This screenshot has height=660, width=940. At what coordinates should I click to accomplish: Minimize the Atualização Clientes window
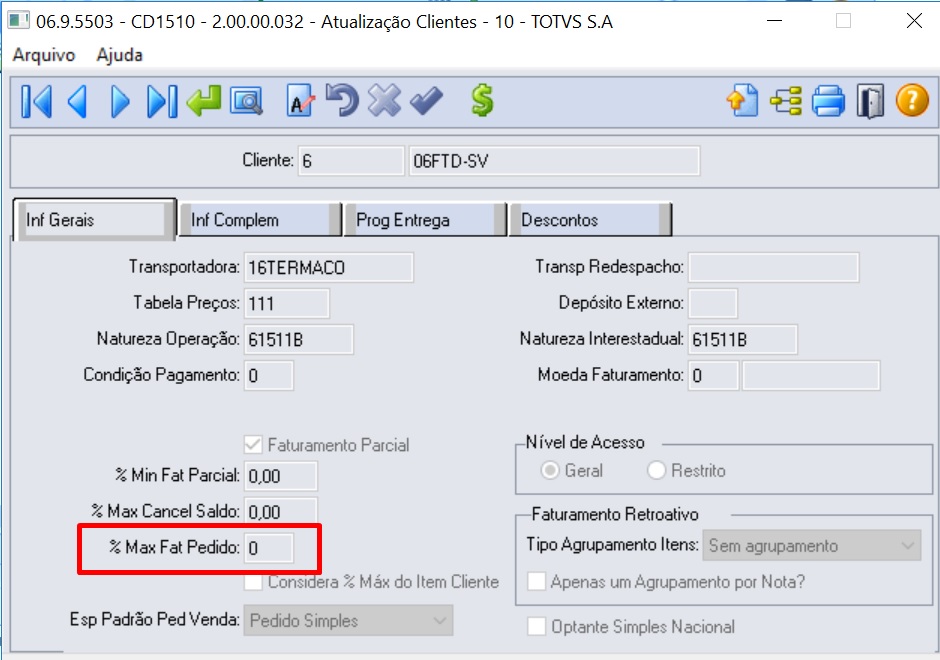click(775, 21)
